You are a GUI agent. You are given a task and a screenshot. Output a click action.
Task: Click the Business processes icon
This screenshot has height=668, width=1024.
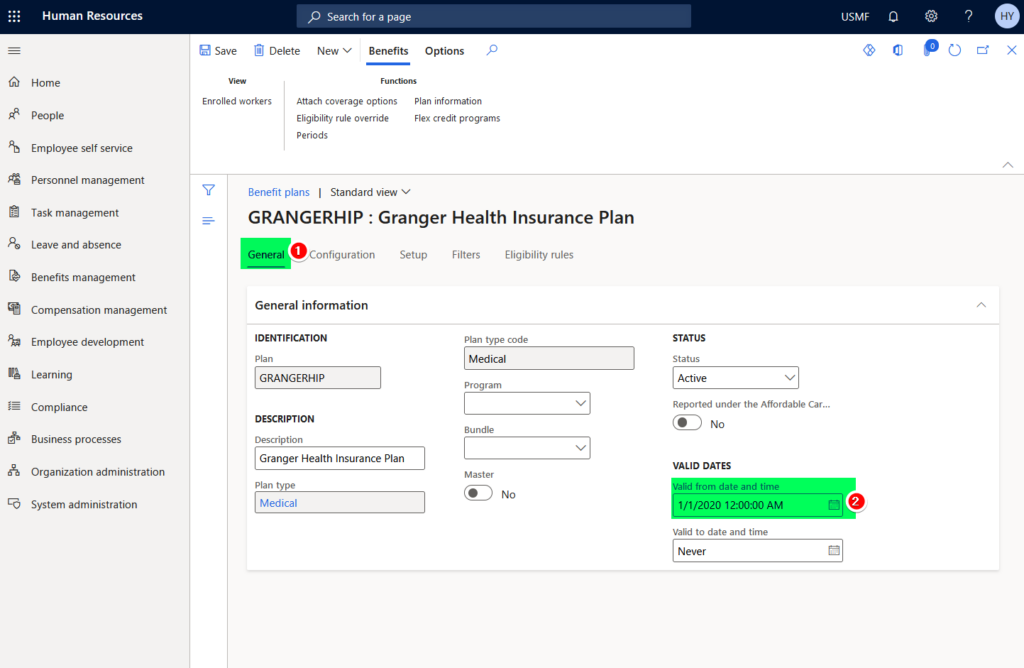(x=14, y=438)
